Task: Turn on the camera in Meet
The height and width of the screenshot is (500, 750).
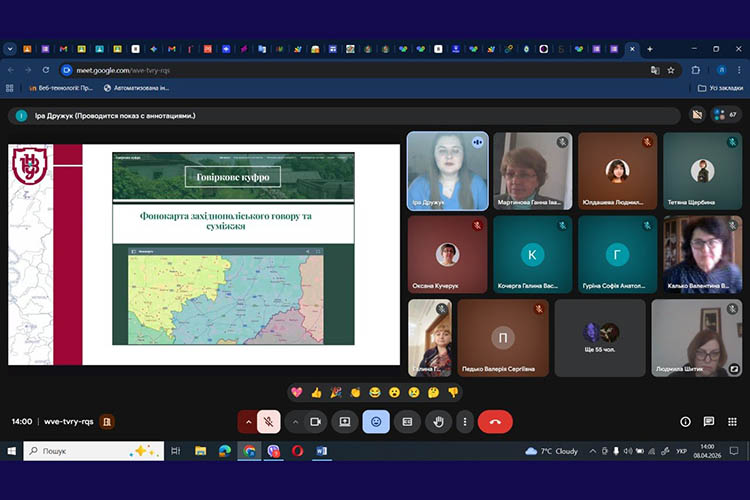Action: [x=315, y=422]
